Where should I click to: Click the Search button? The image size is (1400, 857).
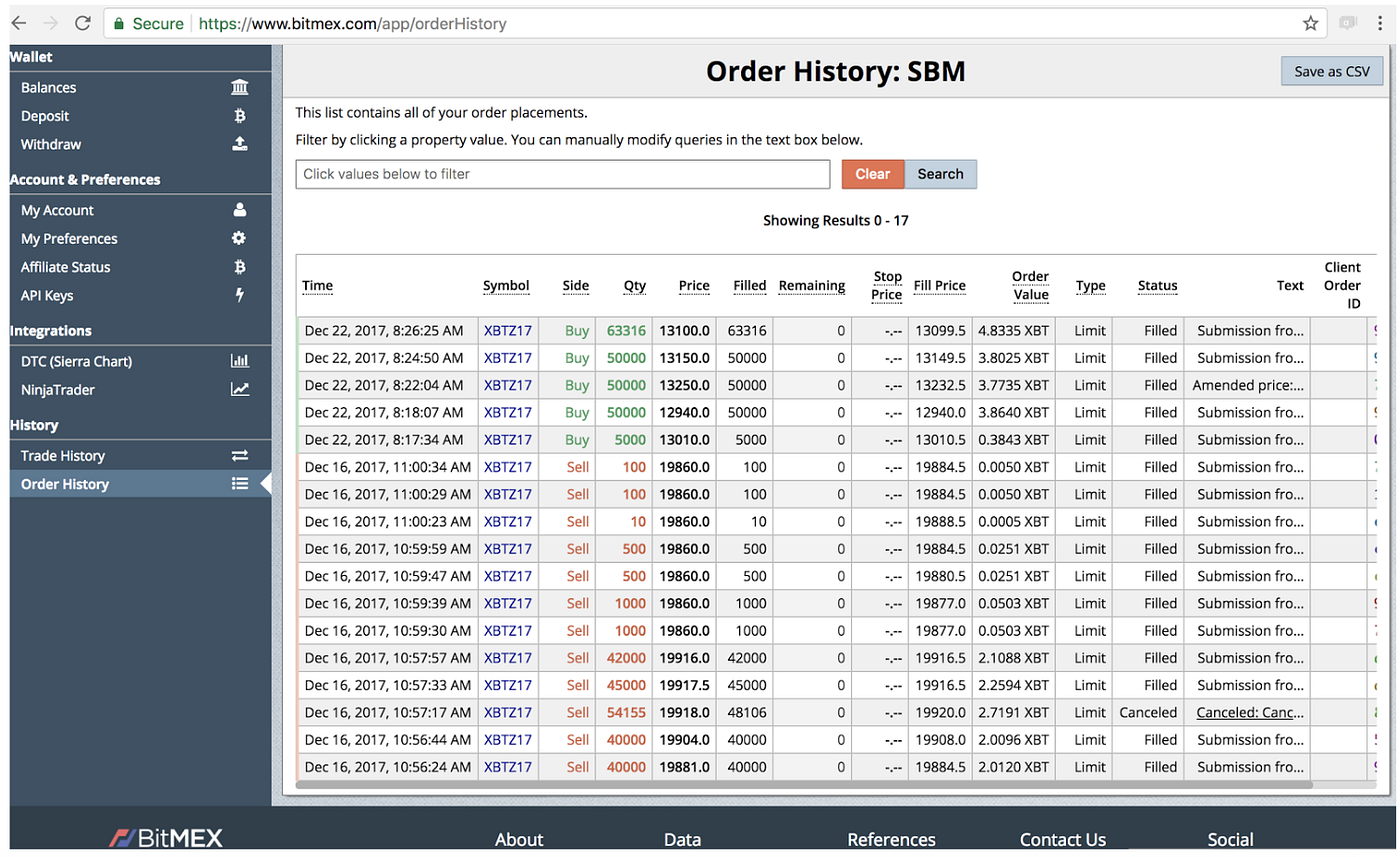click(940, 174)
